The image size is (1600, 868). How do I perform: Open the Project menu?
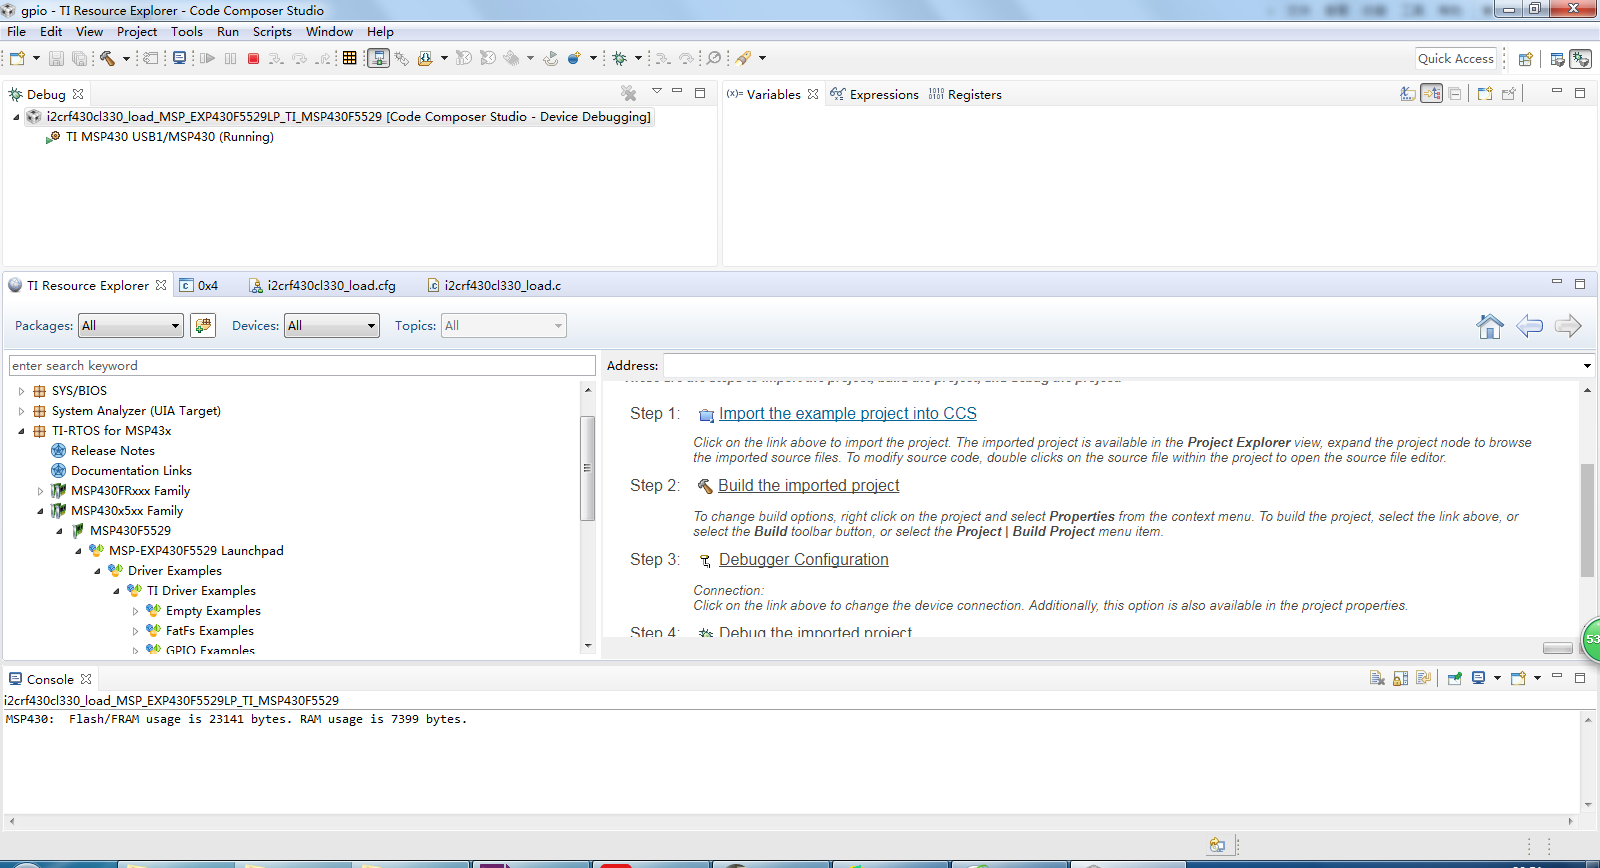137,32
